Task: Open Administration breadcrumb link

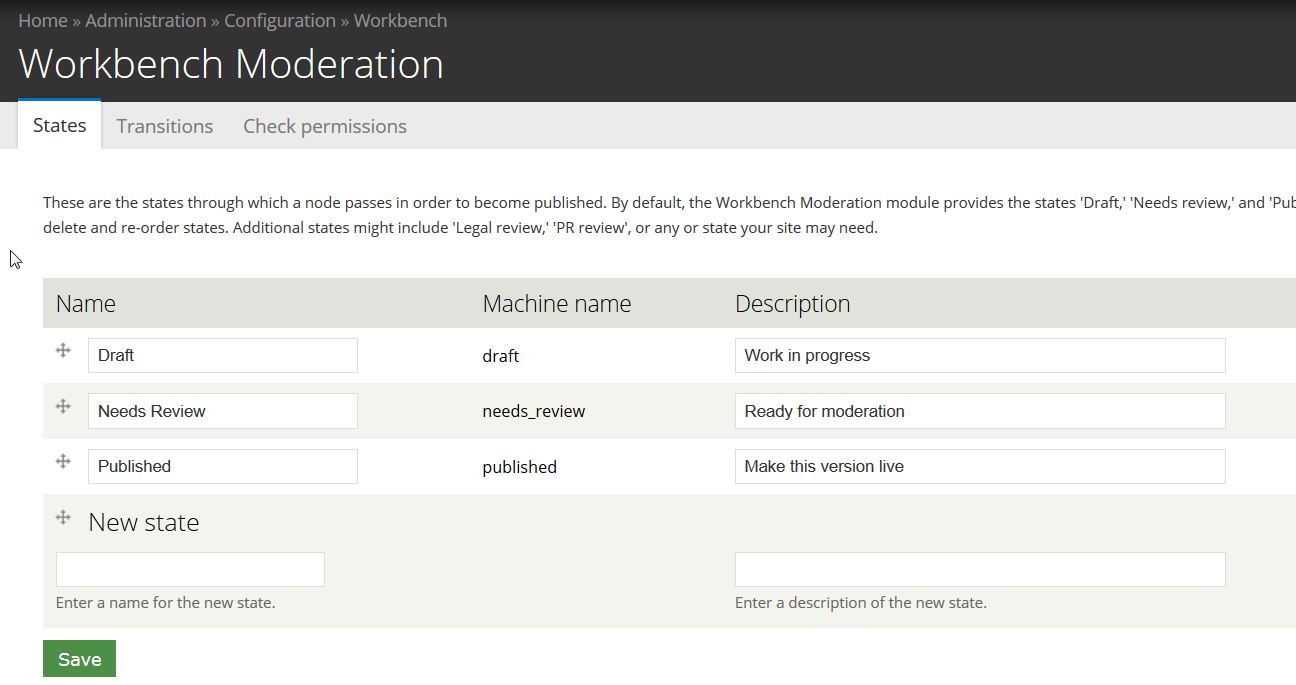Action: click(146, 20)
